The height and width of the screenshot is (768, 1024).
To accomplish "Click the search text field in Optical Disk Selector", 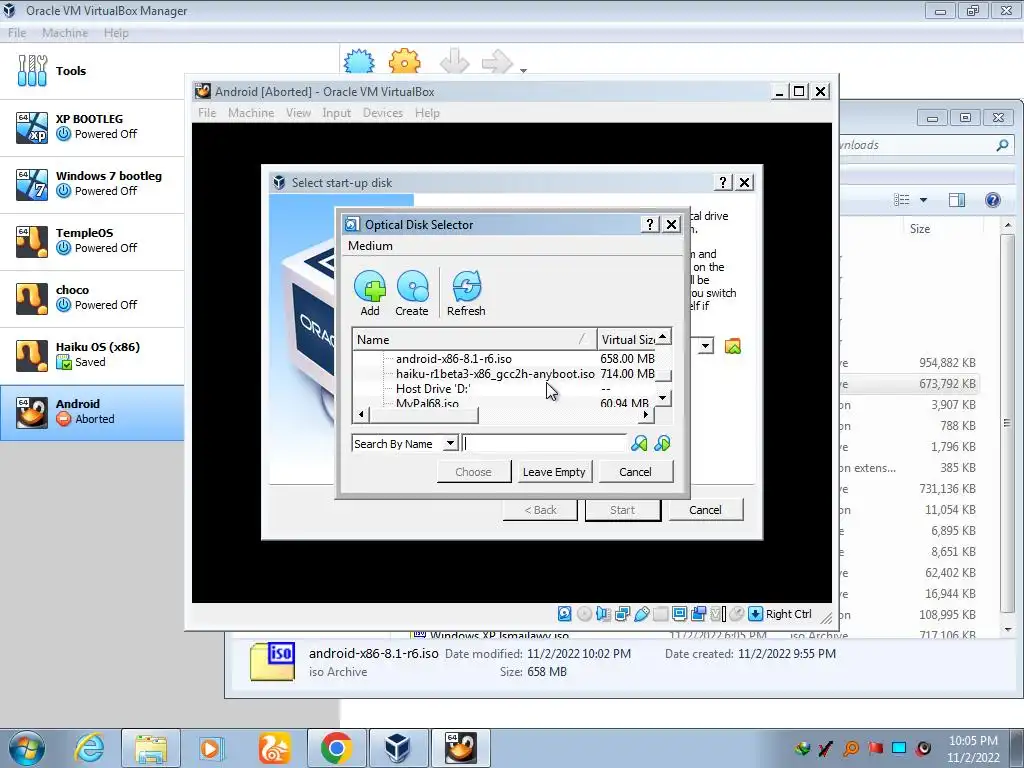I will pyautogui.click(x=545, y=444).
